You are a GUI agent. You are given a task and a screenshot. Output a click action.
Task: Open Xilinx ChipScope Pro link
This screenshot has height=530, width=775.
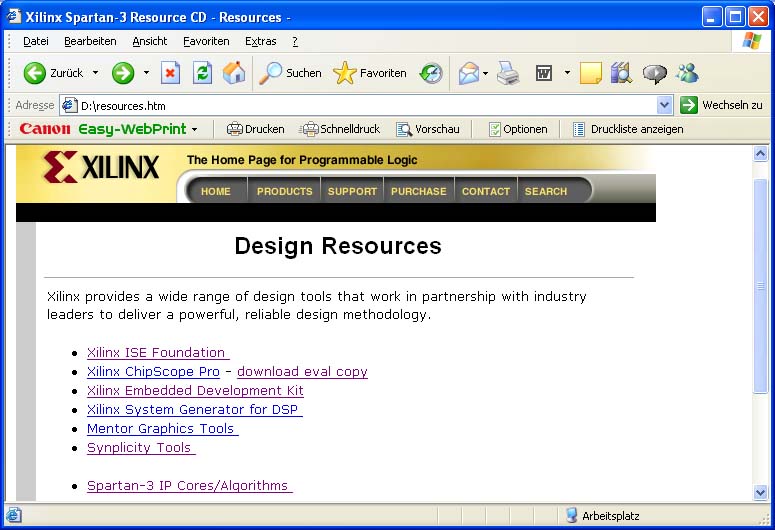(153, 372)
